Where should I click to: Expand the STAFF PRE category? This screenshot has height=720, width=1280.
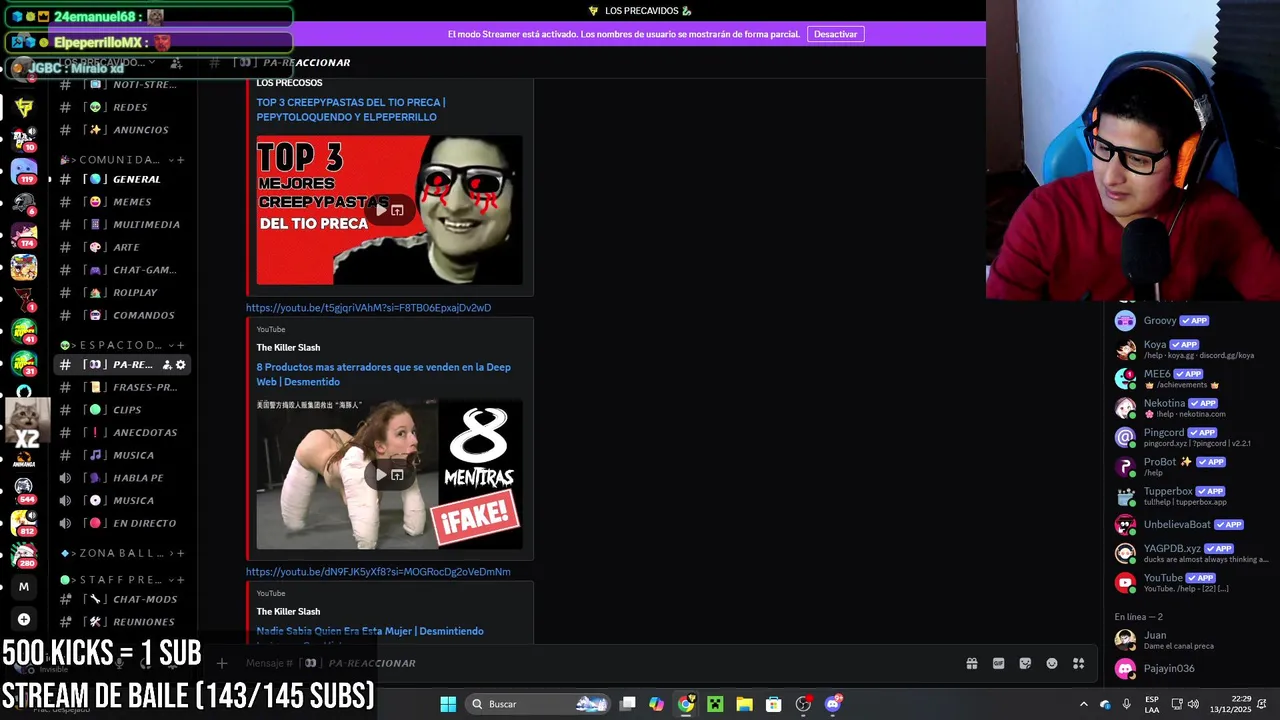coord(118,580)
